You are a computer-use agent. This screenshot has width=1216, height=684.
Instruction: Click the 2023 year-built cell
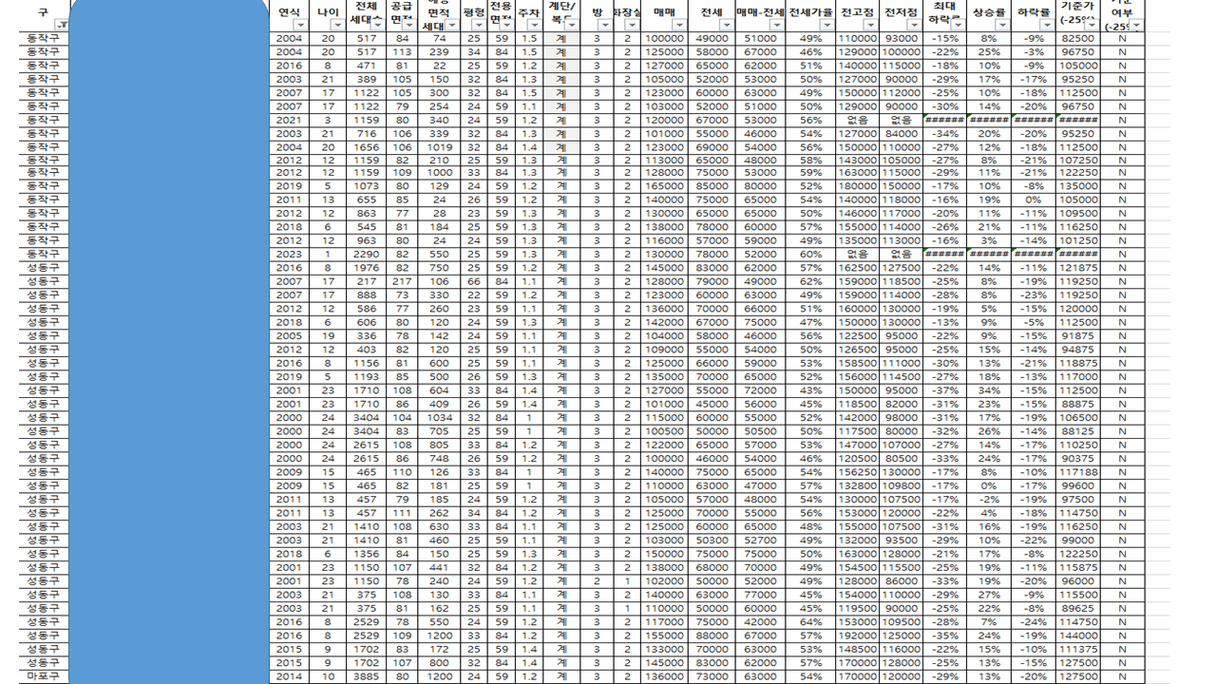click(x=289, y=255)
